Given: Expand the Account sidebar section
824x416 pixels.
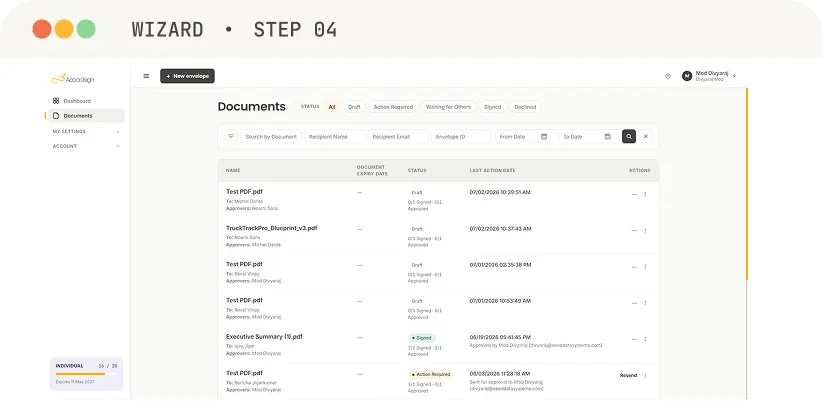Looking at the screenshot, I should 86,146.
